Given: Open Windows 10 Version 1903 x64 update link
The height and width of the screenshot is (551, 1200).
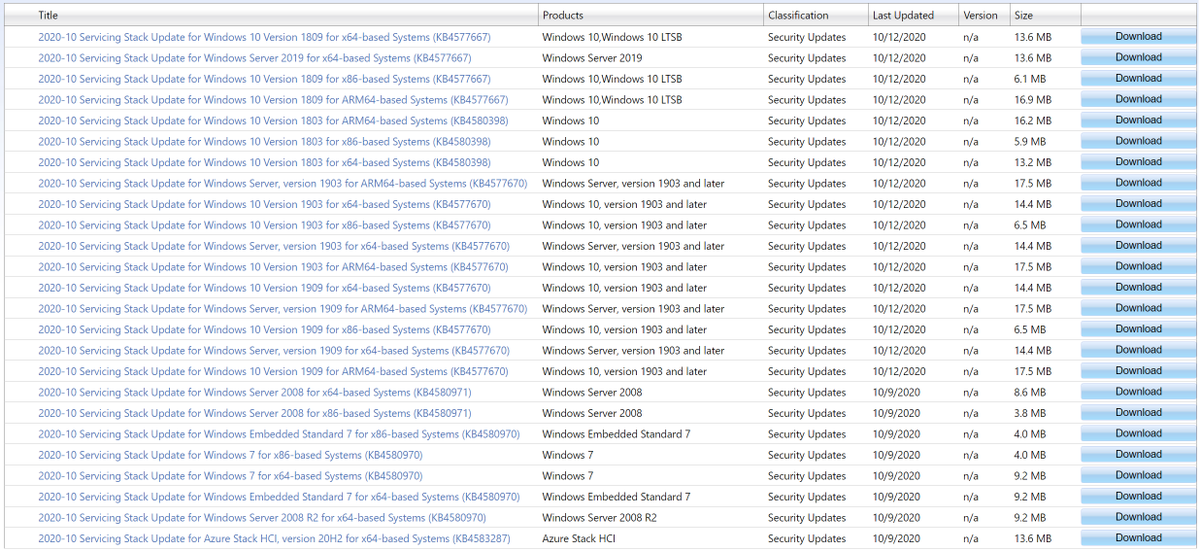Looking at the screenshot, I should pos(264,204).
